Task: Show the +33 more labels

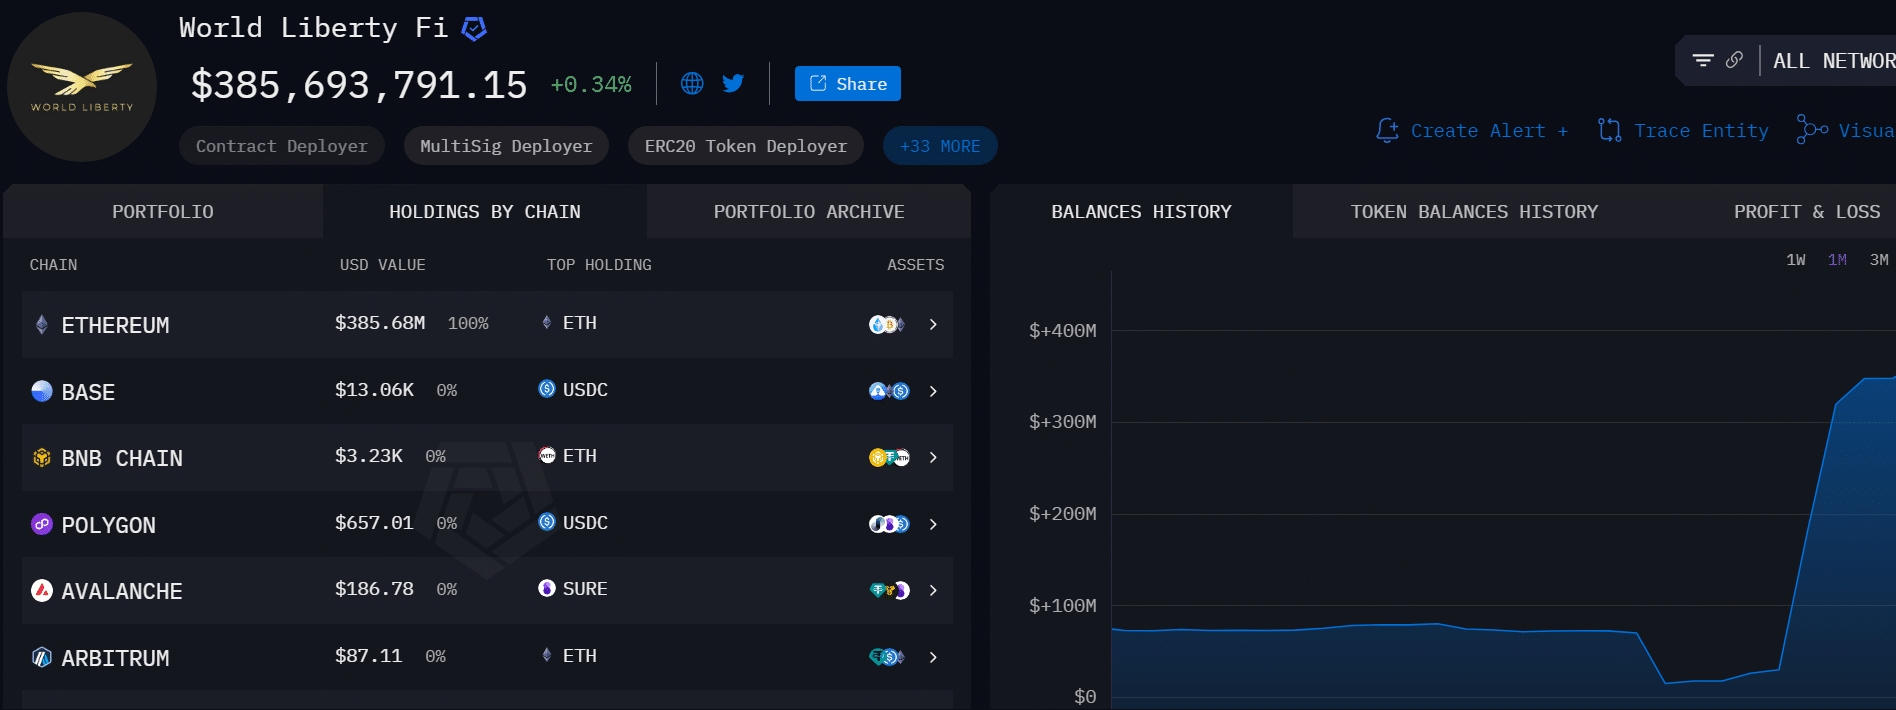Action: point(940,146)
